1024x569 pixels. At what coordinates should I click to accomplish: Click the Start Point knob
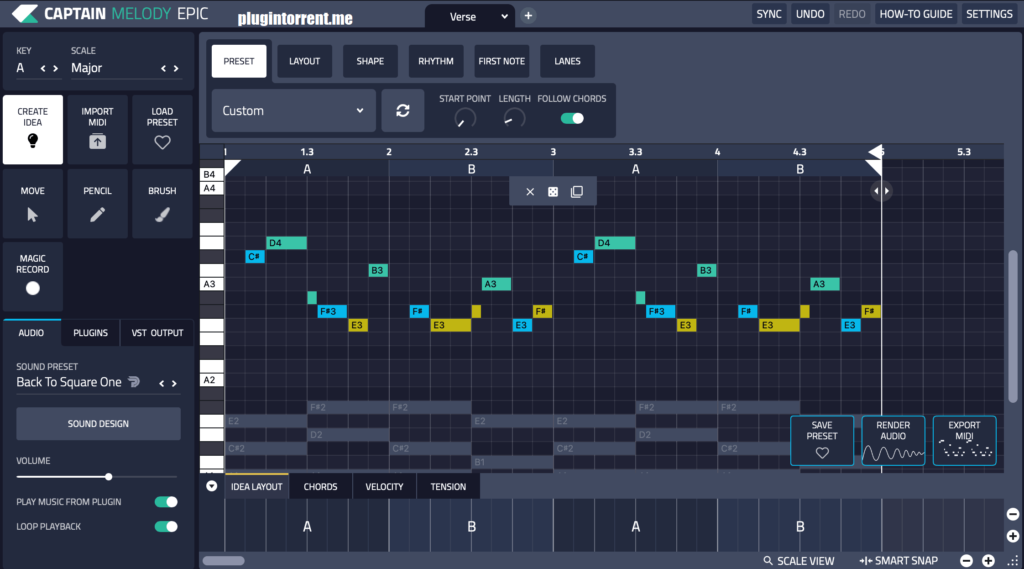pos(465,118)
